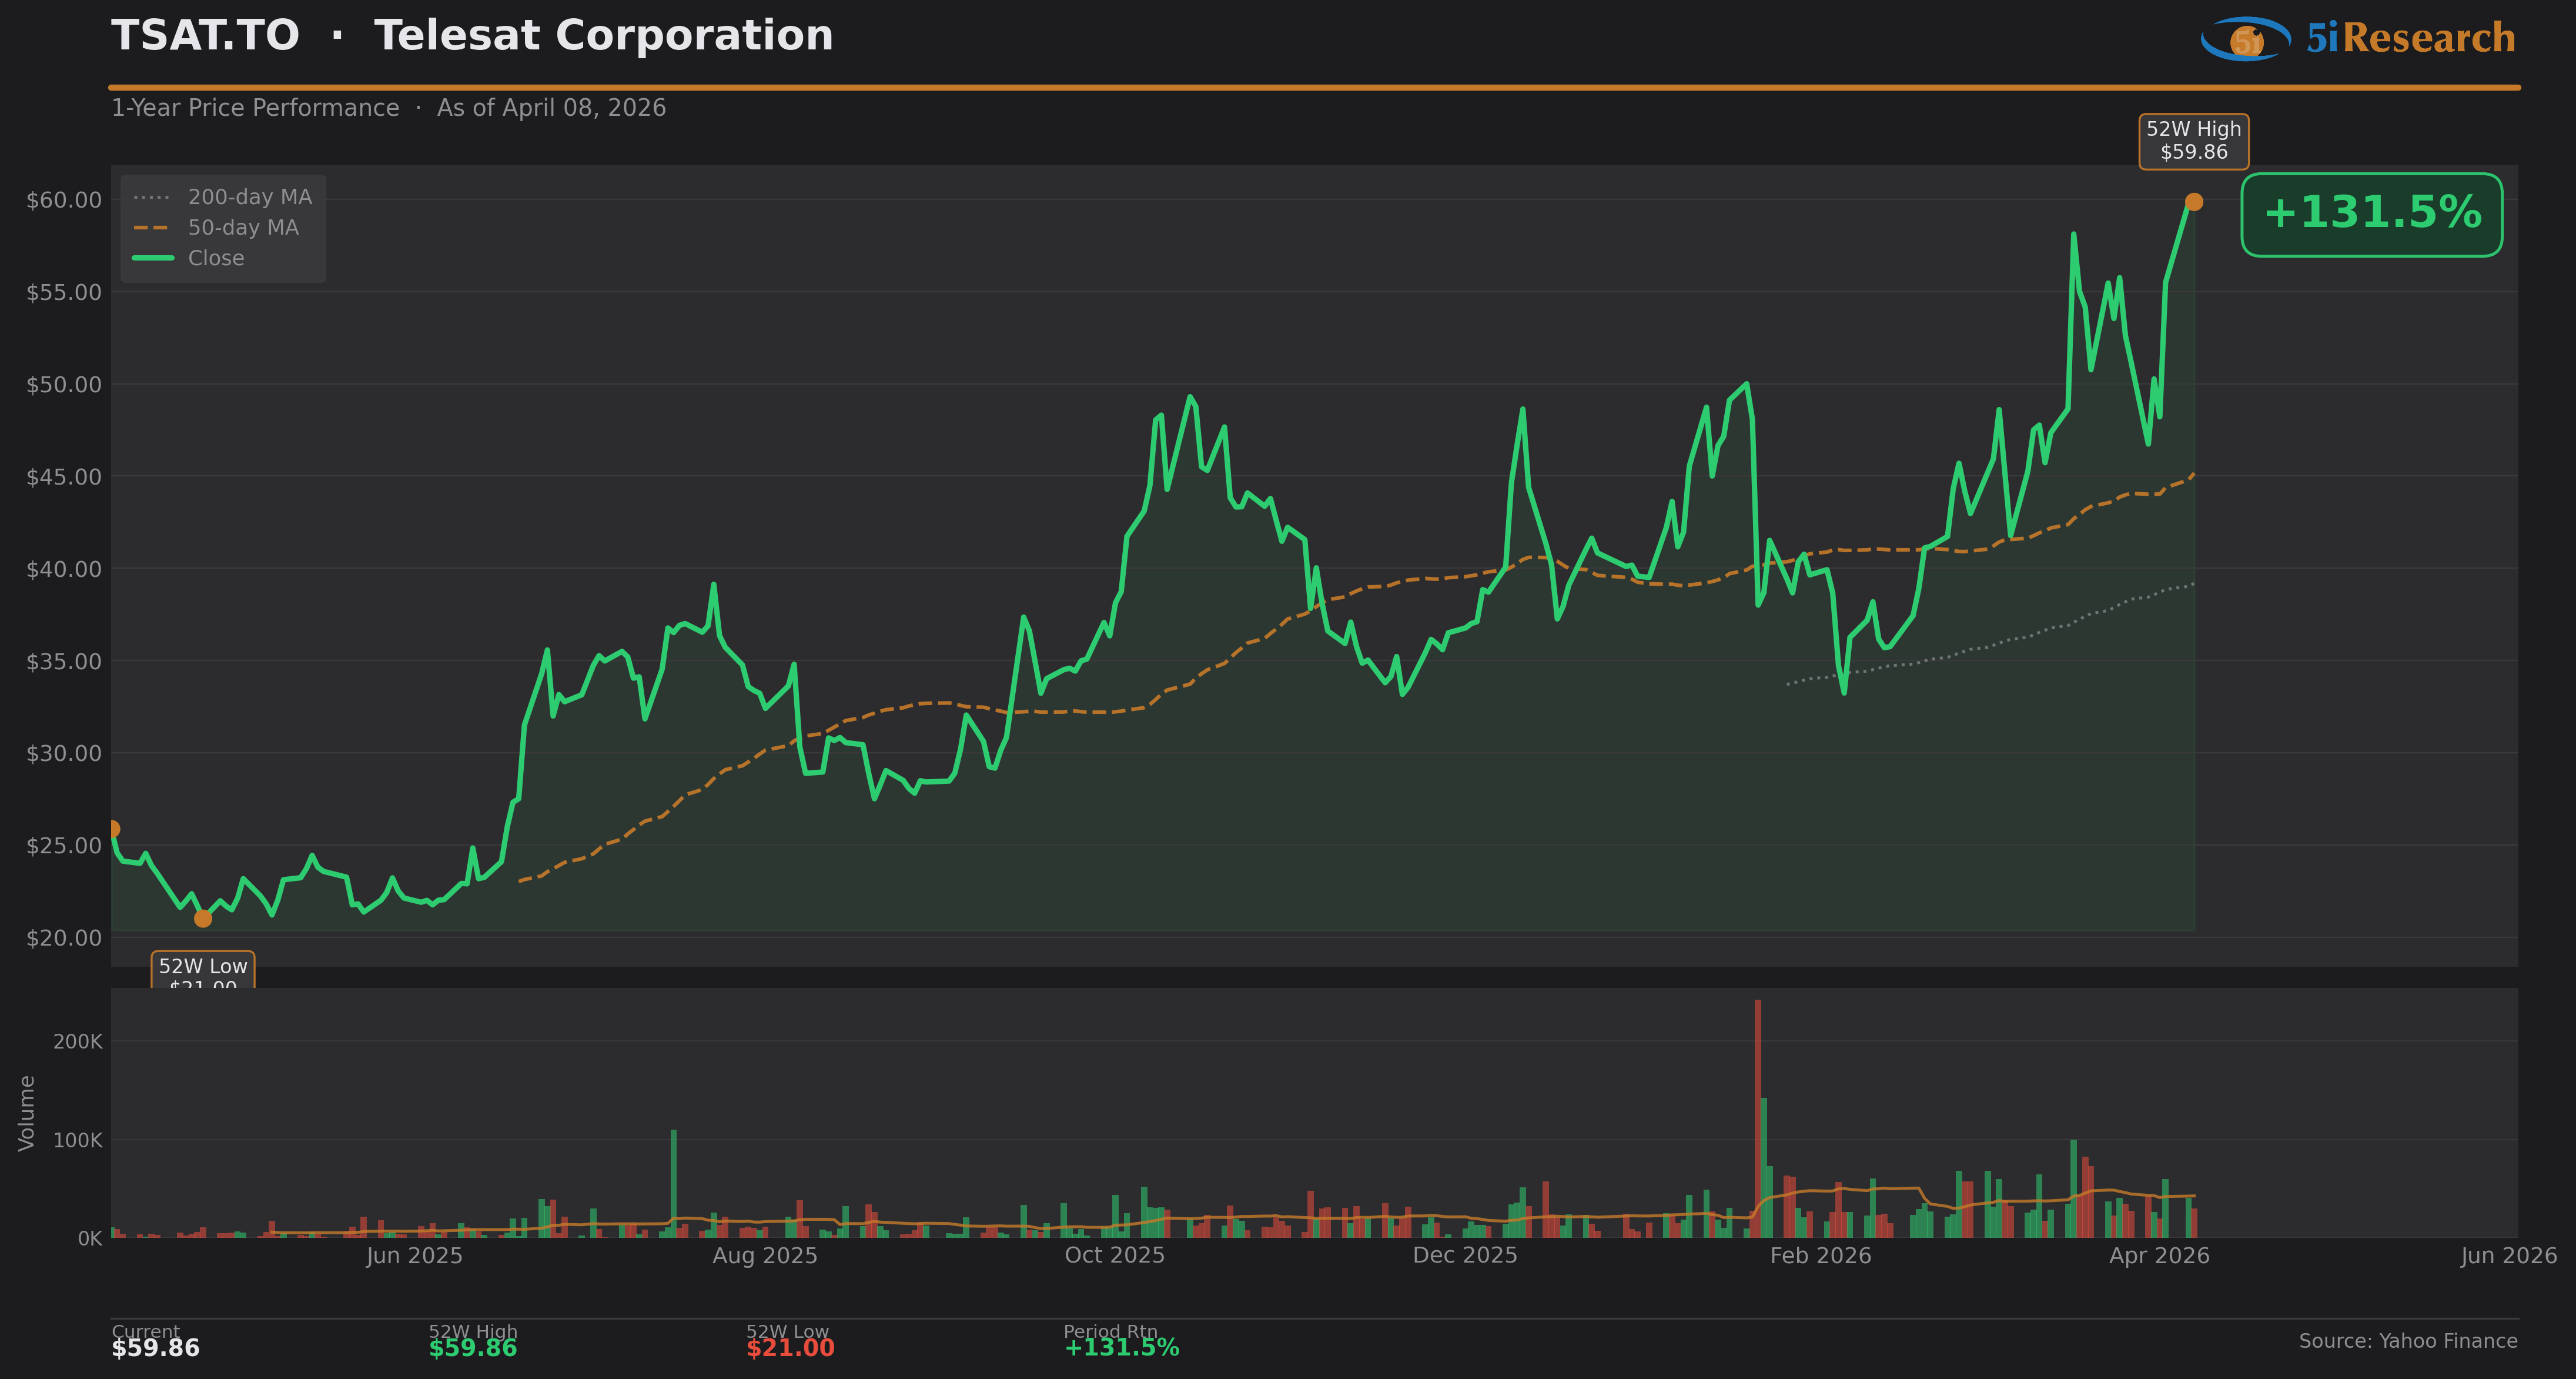Select the Oct 2025 axis label
The width and height of the screenshot is (2576, 1379).
click(1114, 1256)
